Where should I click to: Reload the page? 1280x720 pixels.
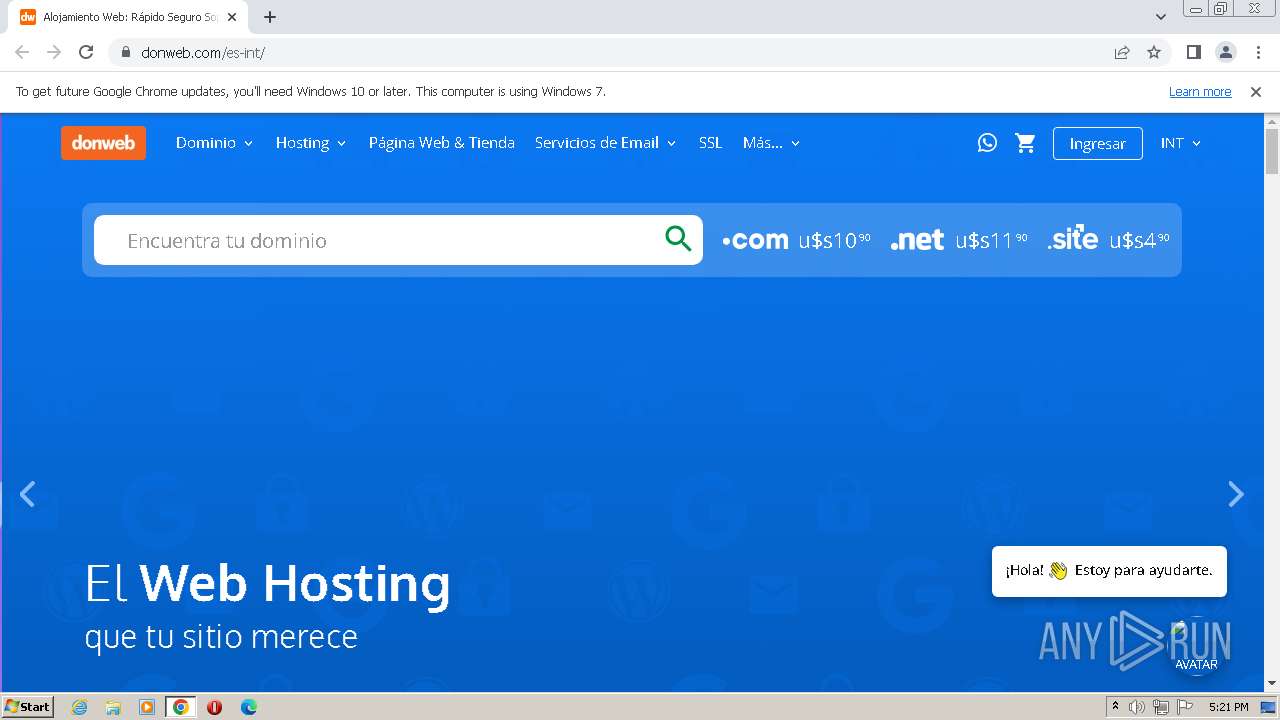86,52
